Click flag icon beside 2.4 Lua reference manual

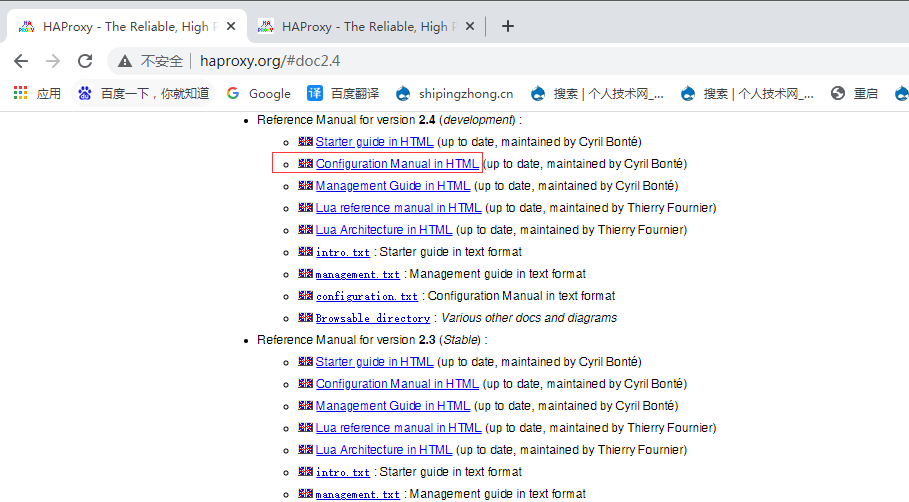point(306,207)
